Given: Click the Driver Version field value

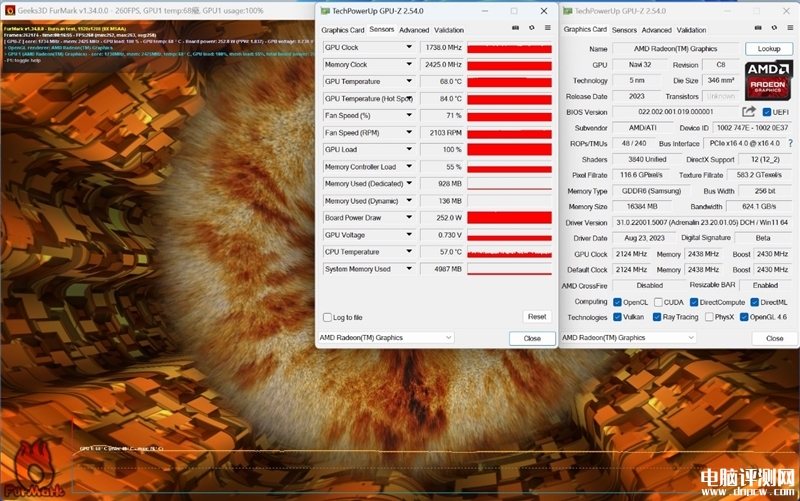Looking at the screenshot, I should pos(702,222).
